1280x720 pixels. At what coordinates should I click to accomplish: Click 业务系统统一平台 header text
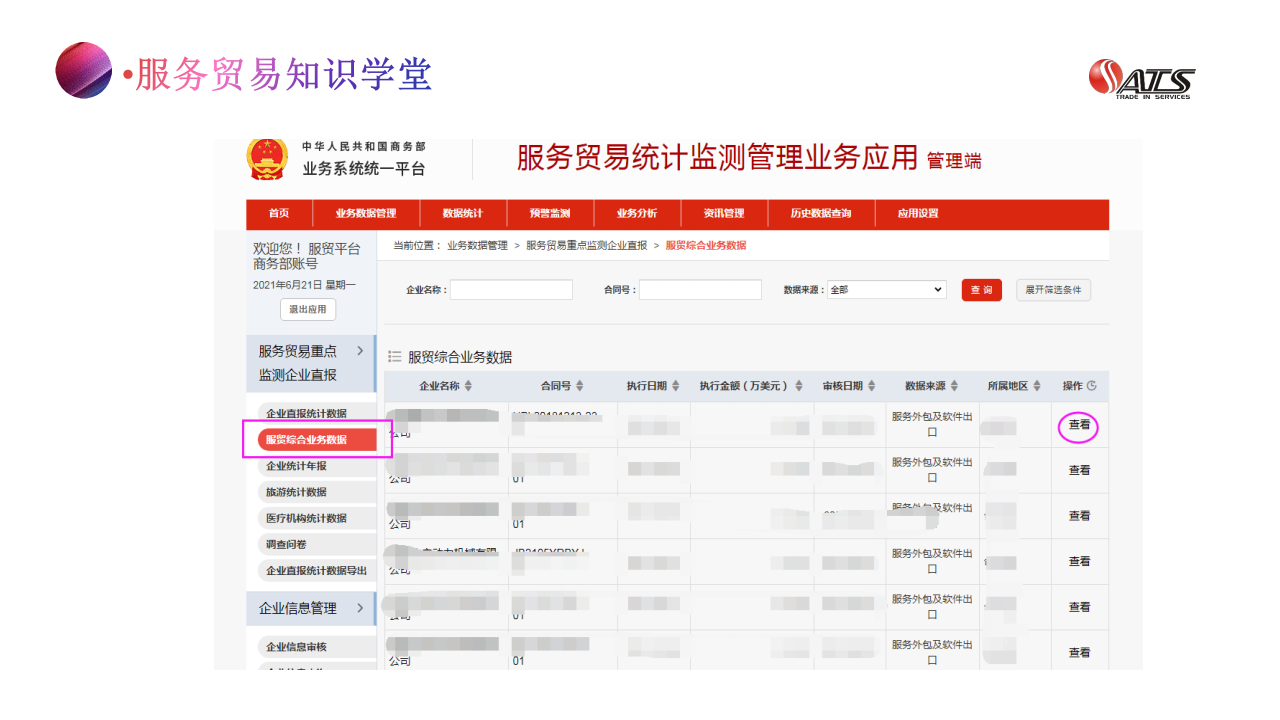[x=364, y=169]
